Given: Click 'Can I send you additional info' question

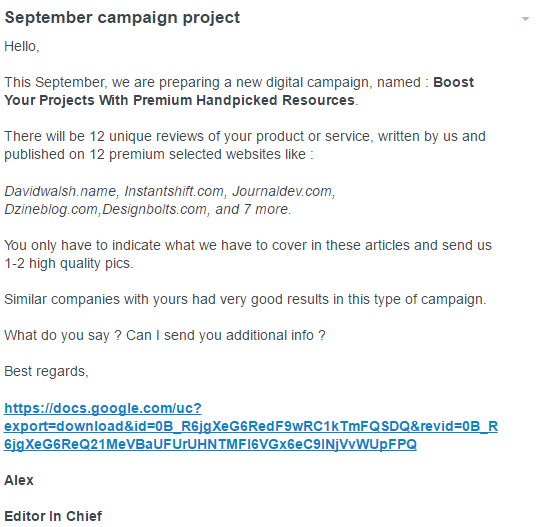Looking at the screenshot, I should pos(226,335).
